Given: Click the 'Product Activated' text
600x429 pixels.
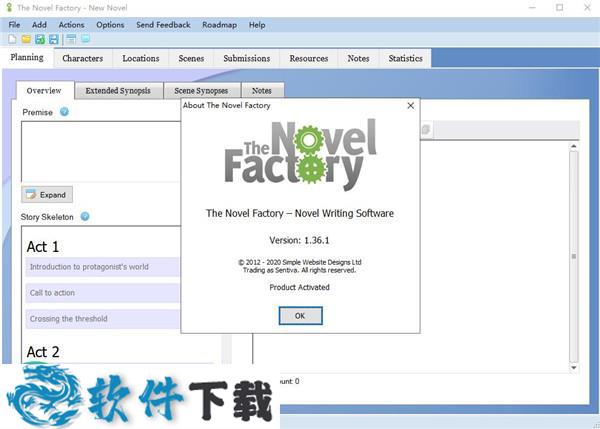Looking at the screenshot, I should tap(299, 287).
